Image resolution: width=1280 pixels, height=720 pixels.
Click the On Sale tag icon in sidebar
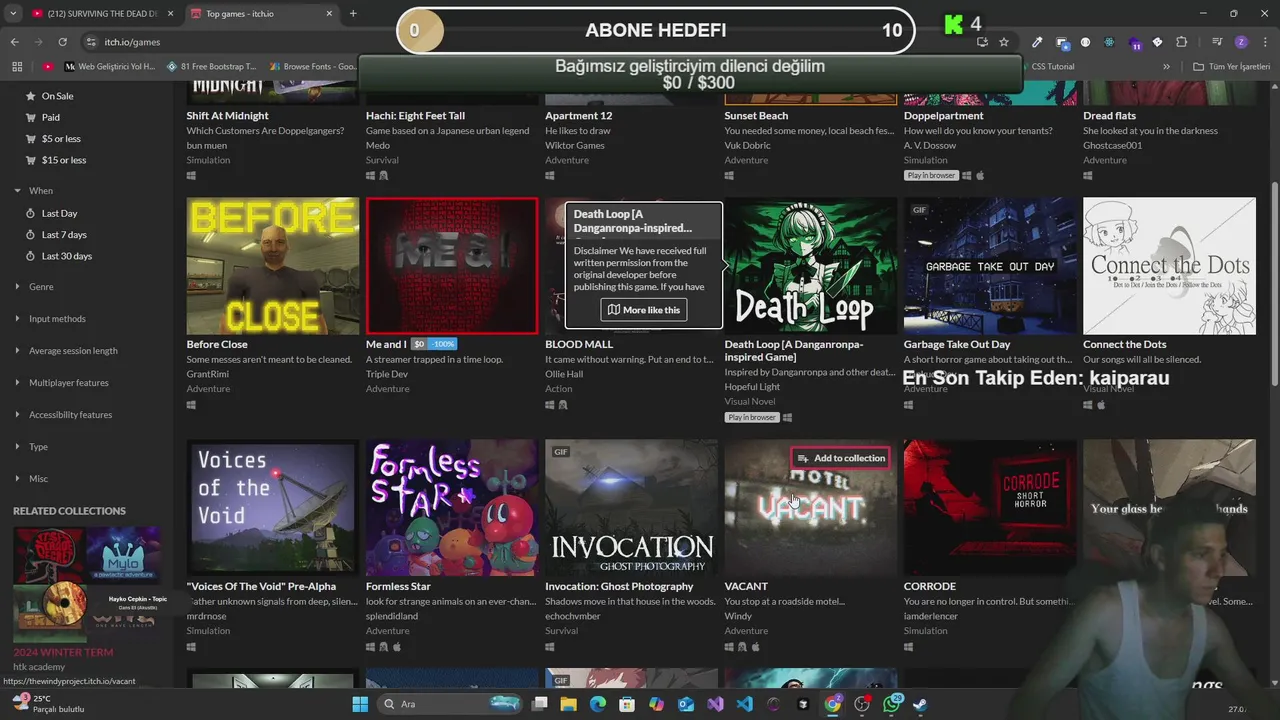[28, 96]
